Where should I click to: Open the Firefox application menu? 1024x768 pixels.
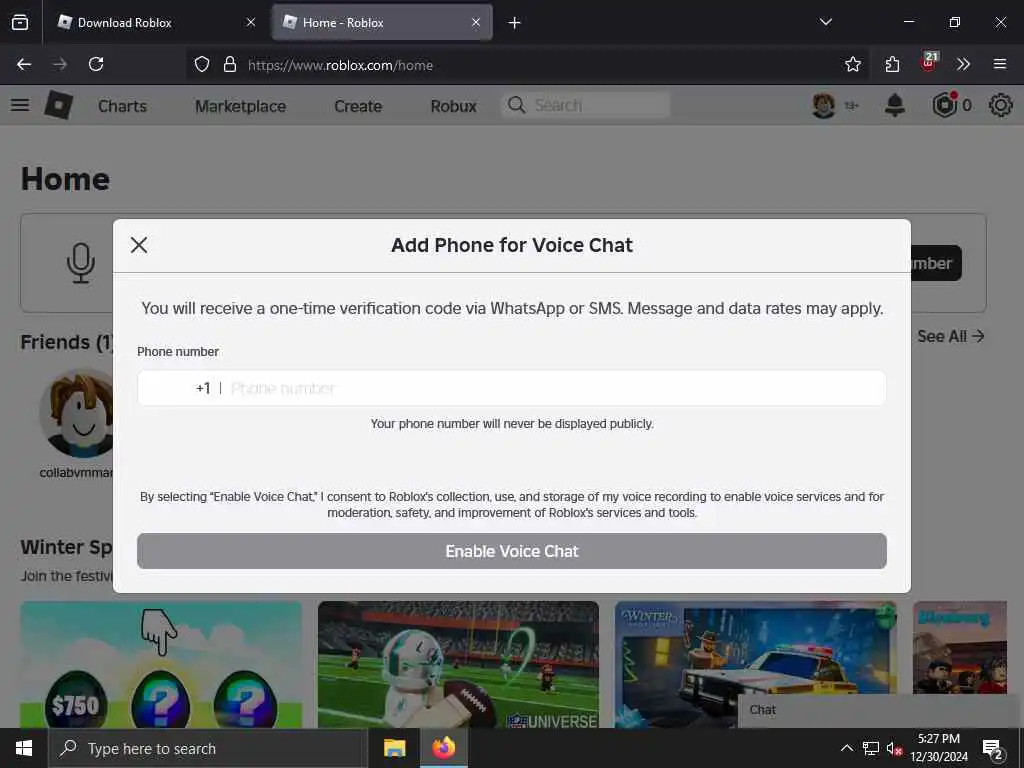pyautogui.click(x=1000, y=64)
